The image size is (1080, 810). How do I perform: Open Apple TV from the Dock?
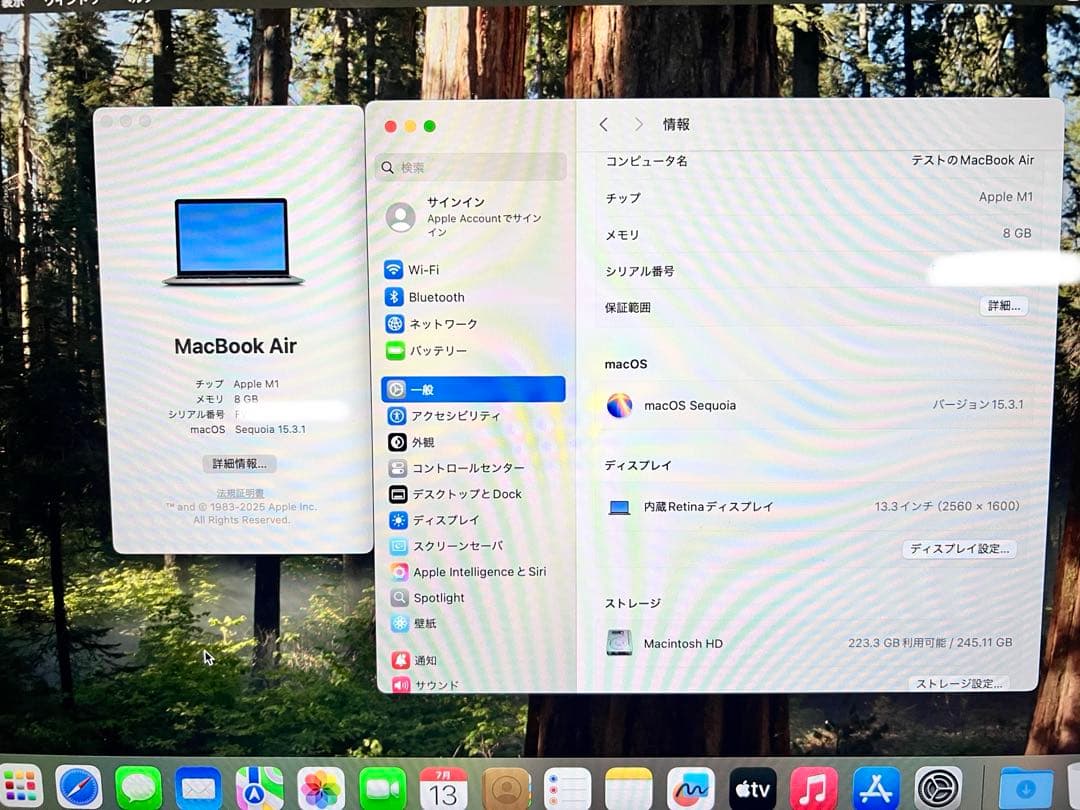pos(752,788)
